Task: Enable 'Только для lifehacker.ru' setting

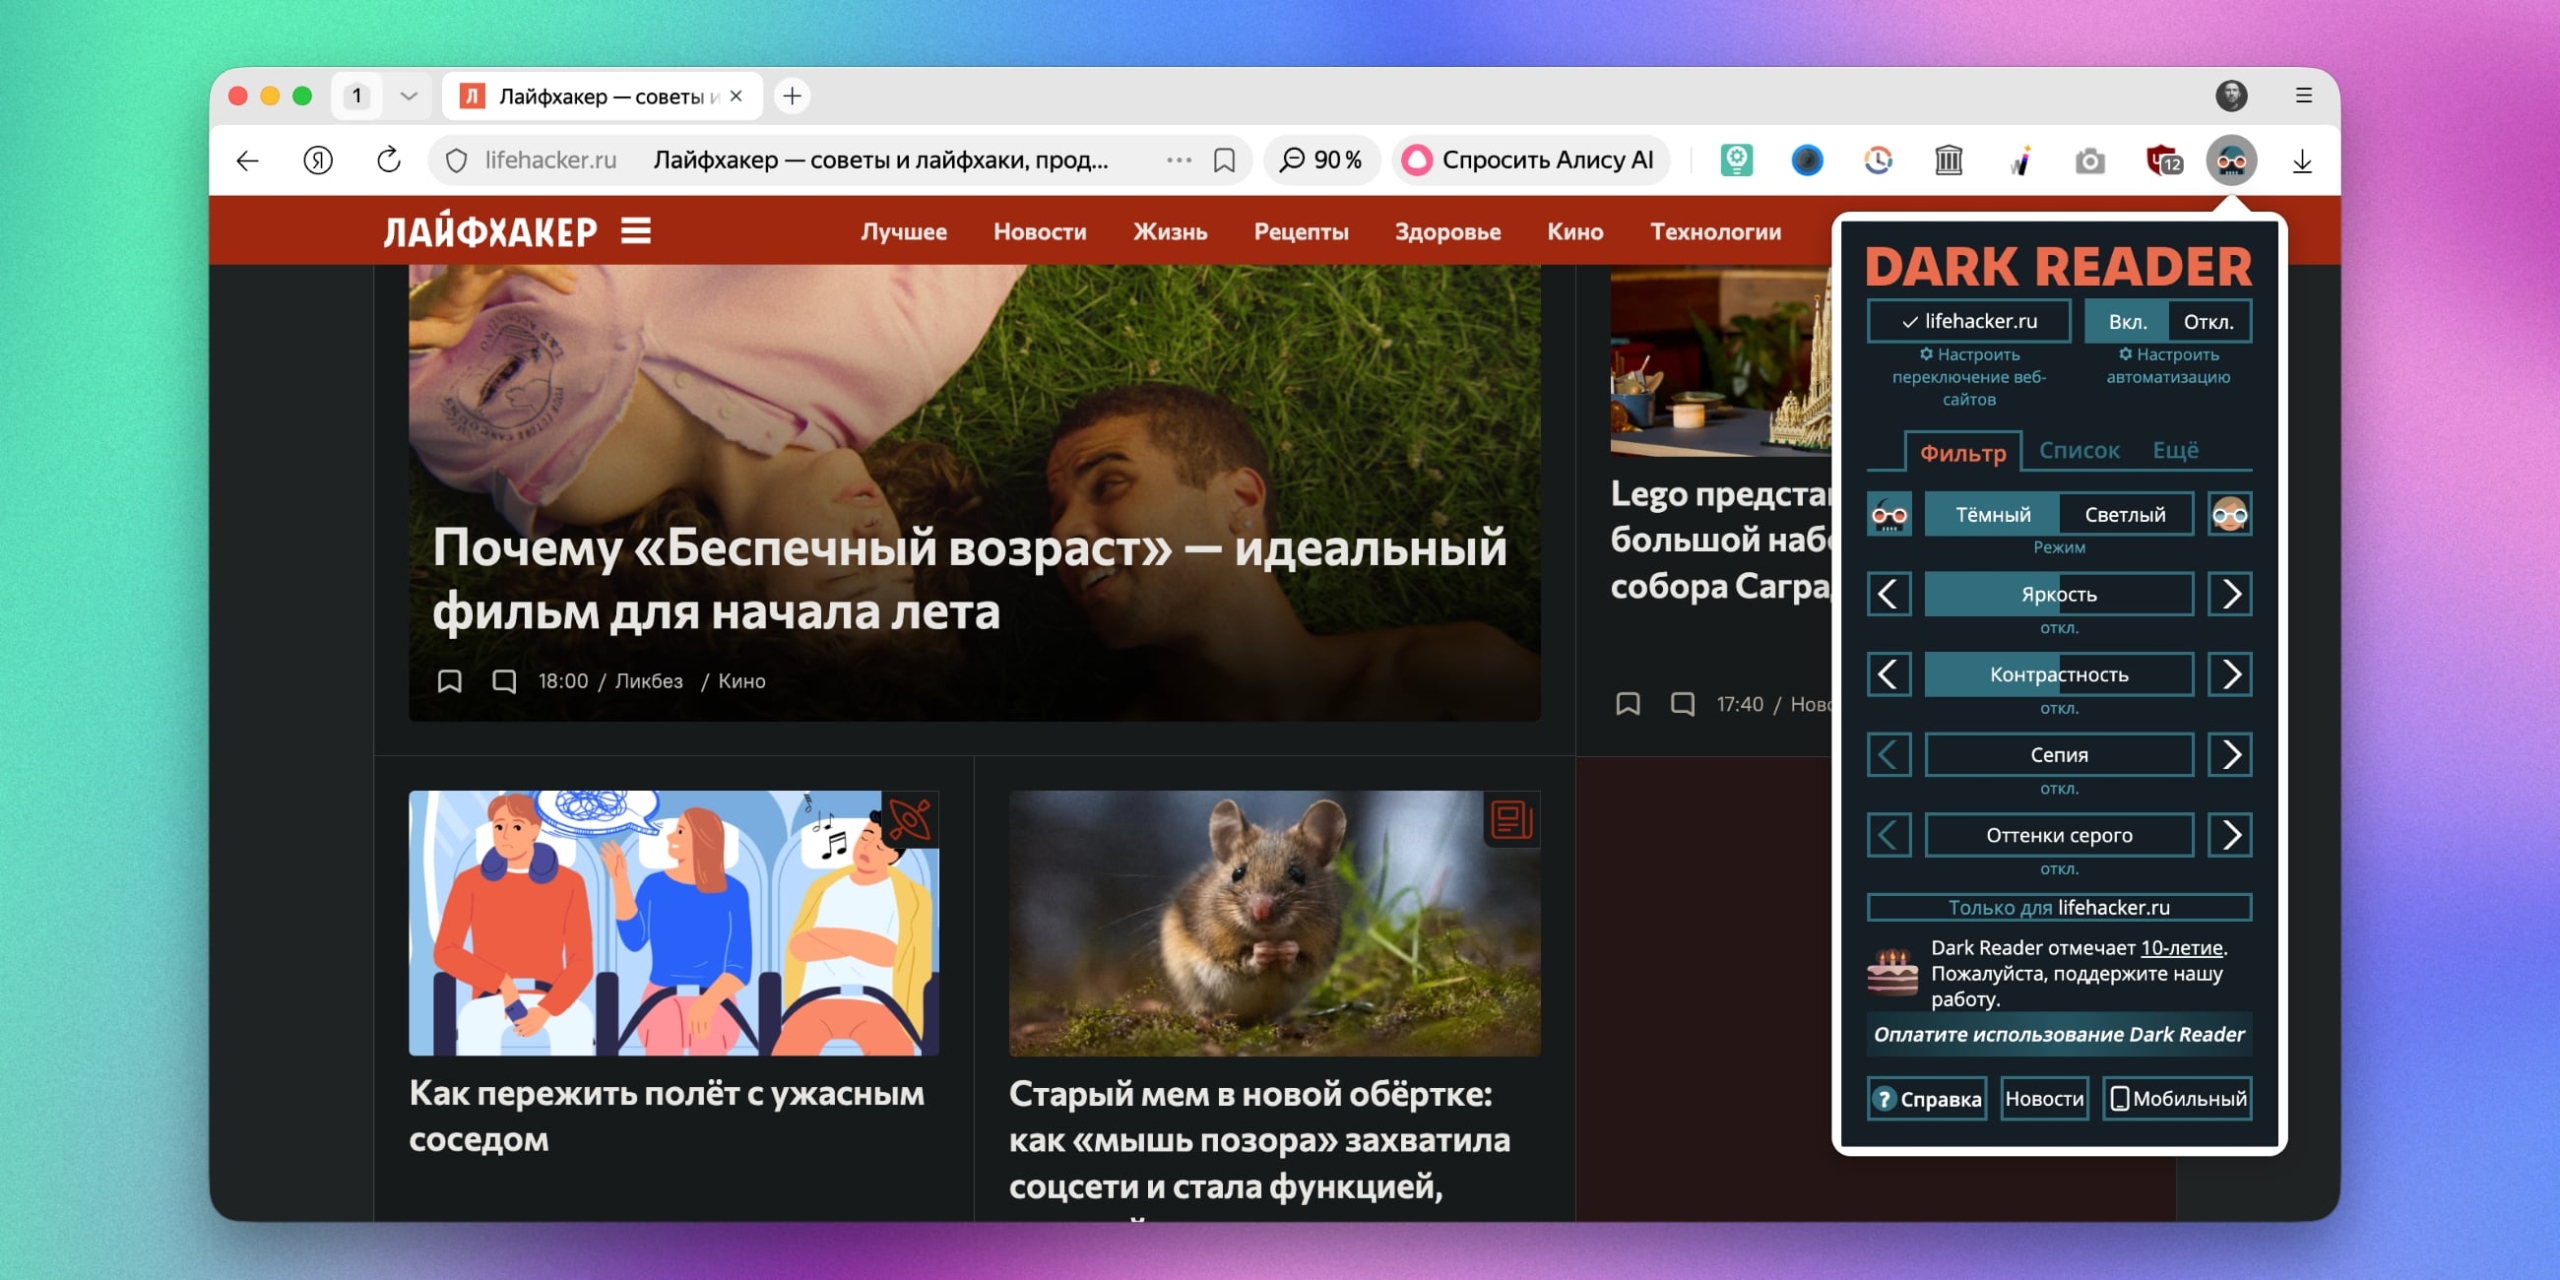Action: [2059, 907]
